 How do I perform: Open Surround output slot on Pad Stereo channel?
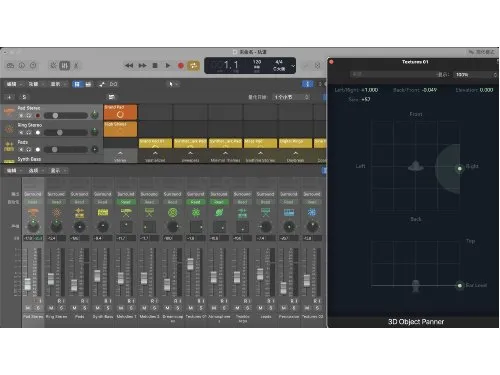33,194
